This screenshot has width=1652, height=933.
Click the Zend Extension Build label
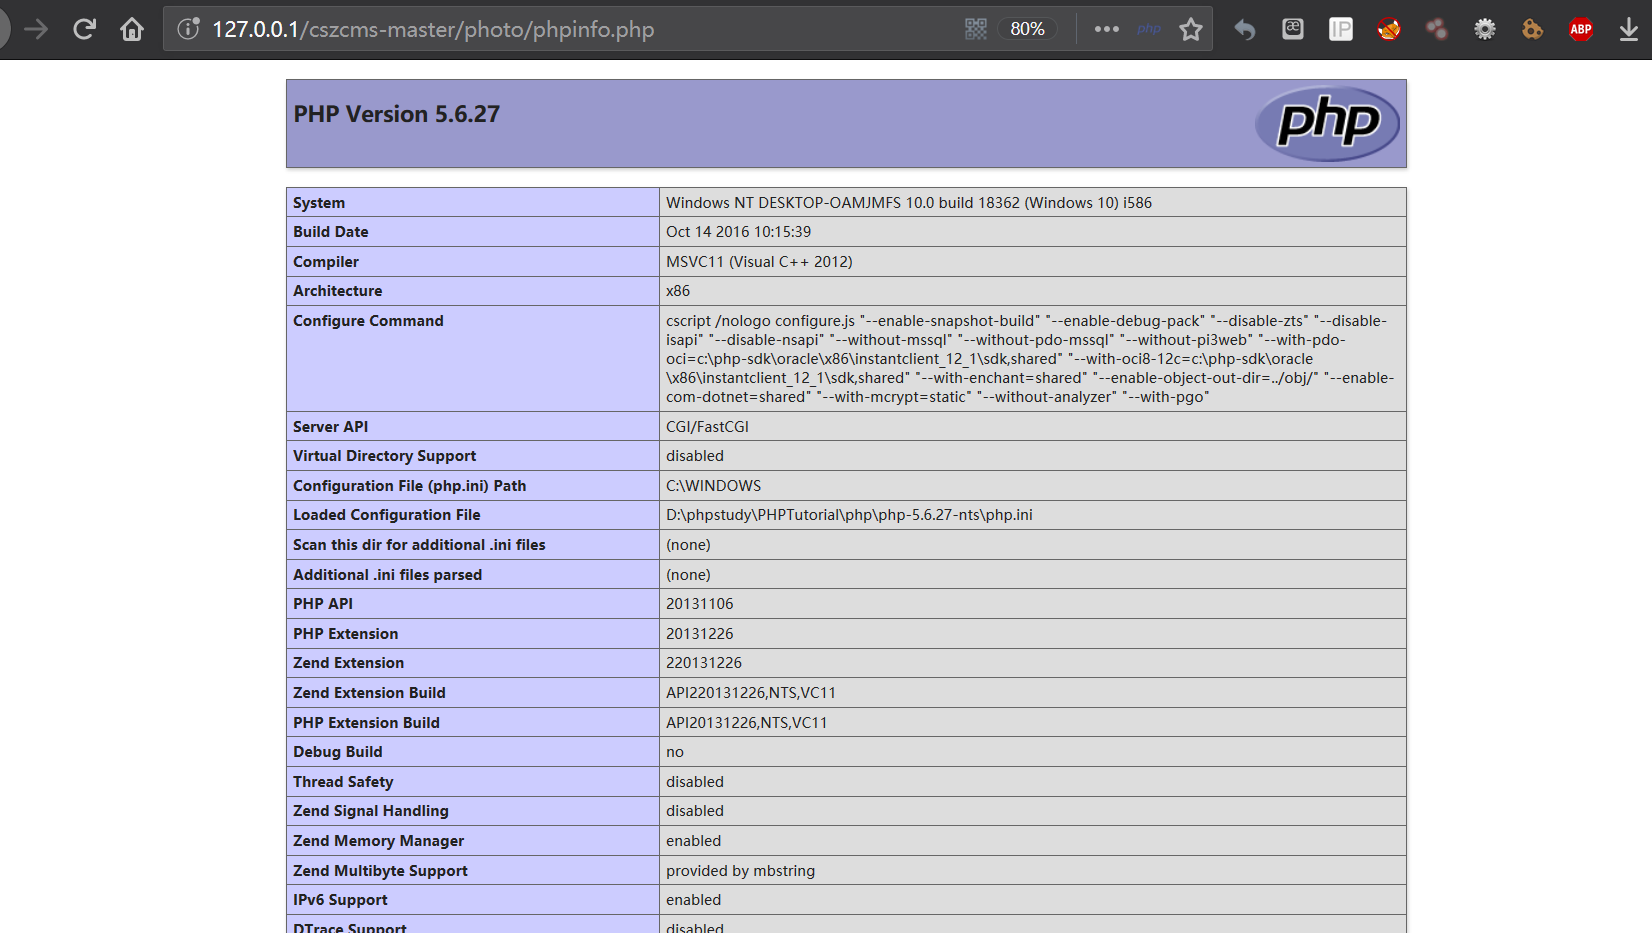[369, 693]
